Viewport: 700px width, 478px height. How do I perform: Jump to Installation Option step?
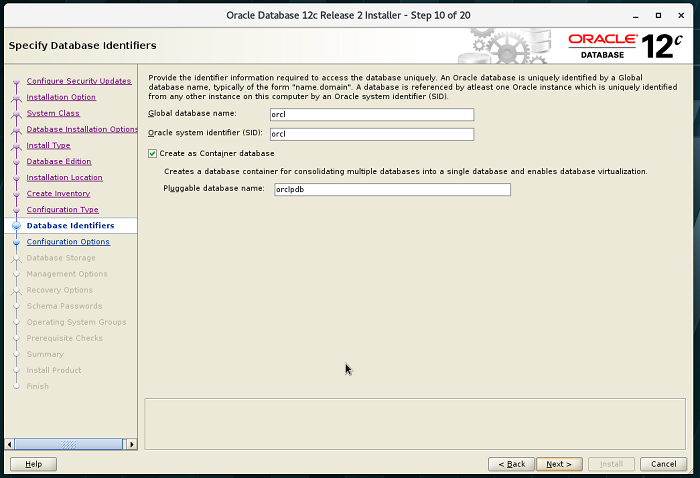pos(61,97)
